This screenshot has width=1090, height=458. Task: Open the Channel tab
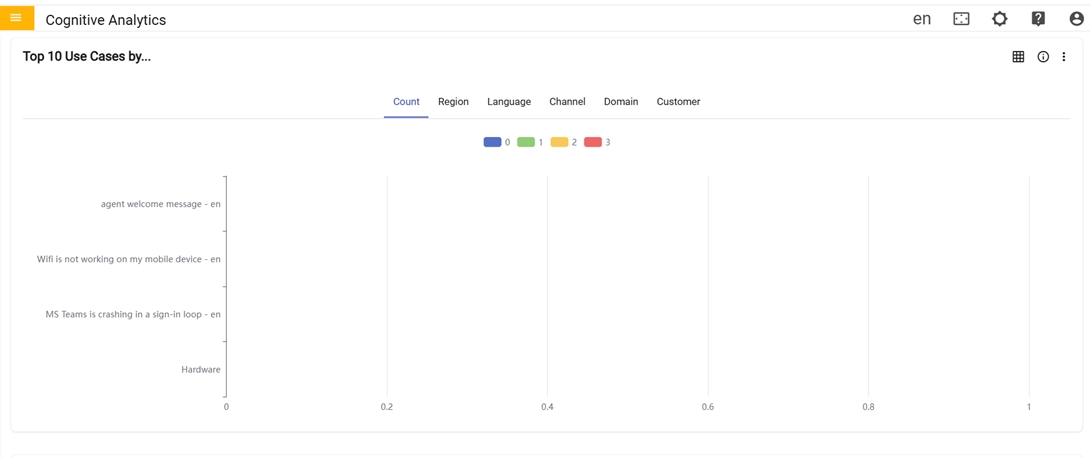click(x=567, y=102)
